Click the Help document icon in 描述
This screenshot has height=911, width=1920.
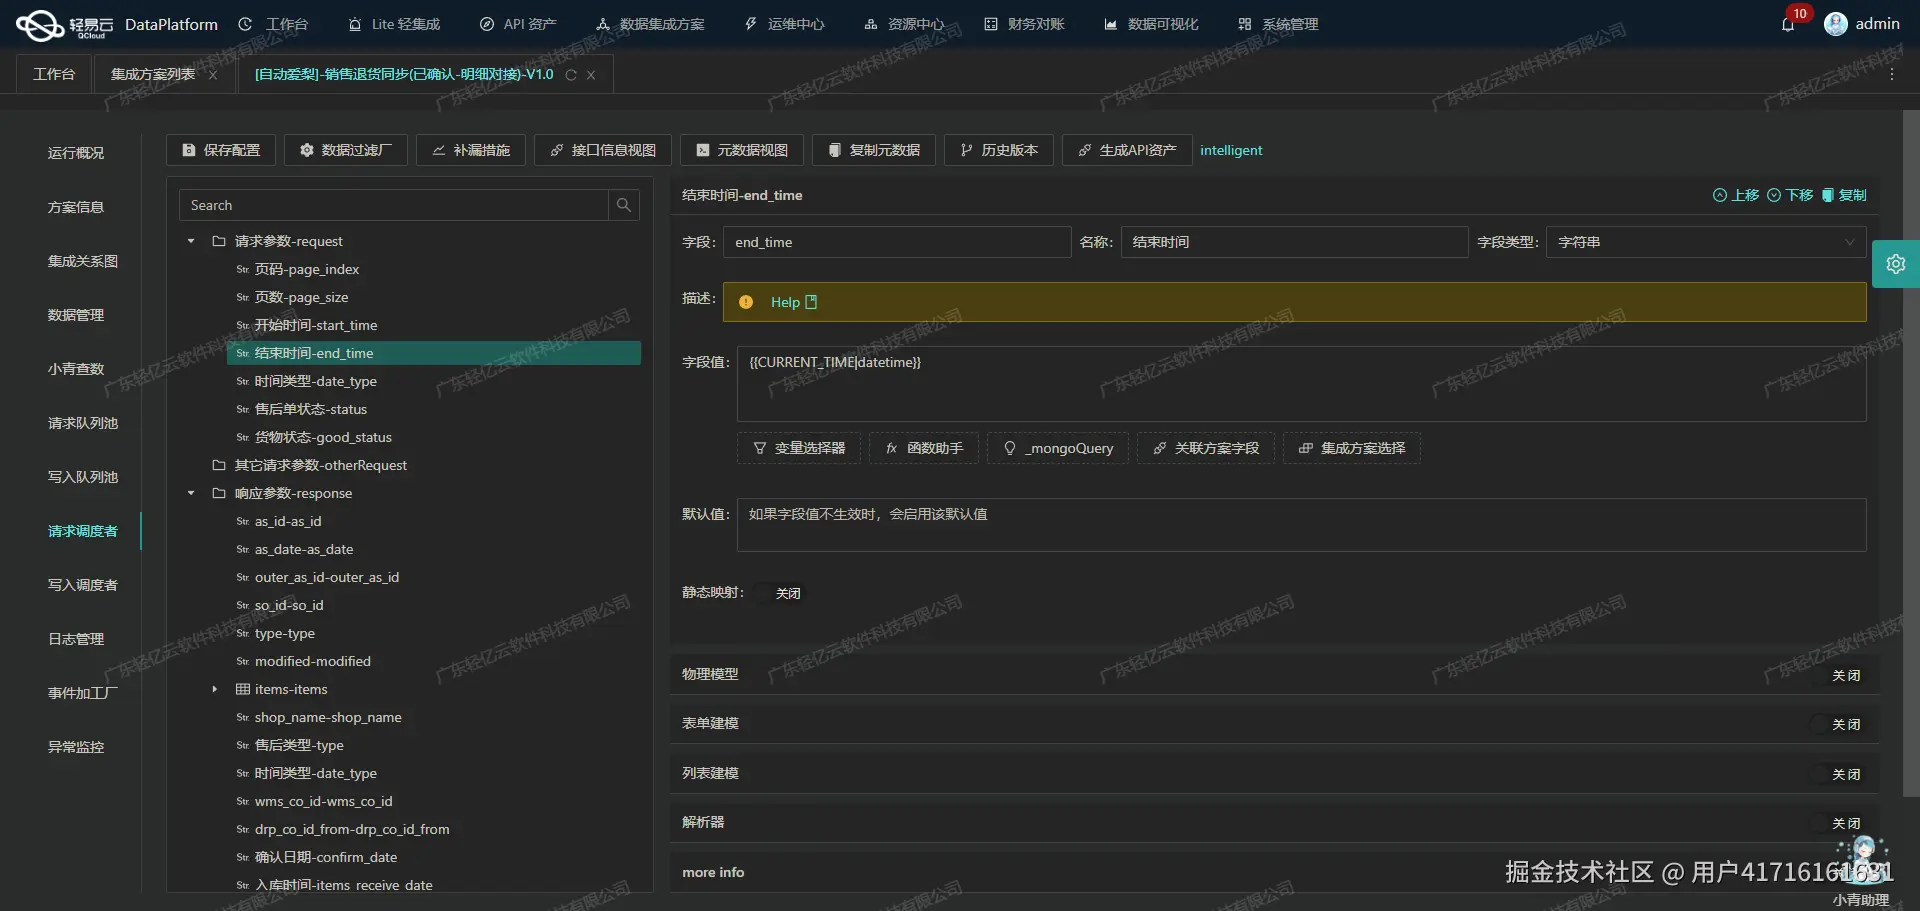[x=811, y=302]
